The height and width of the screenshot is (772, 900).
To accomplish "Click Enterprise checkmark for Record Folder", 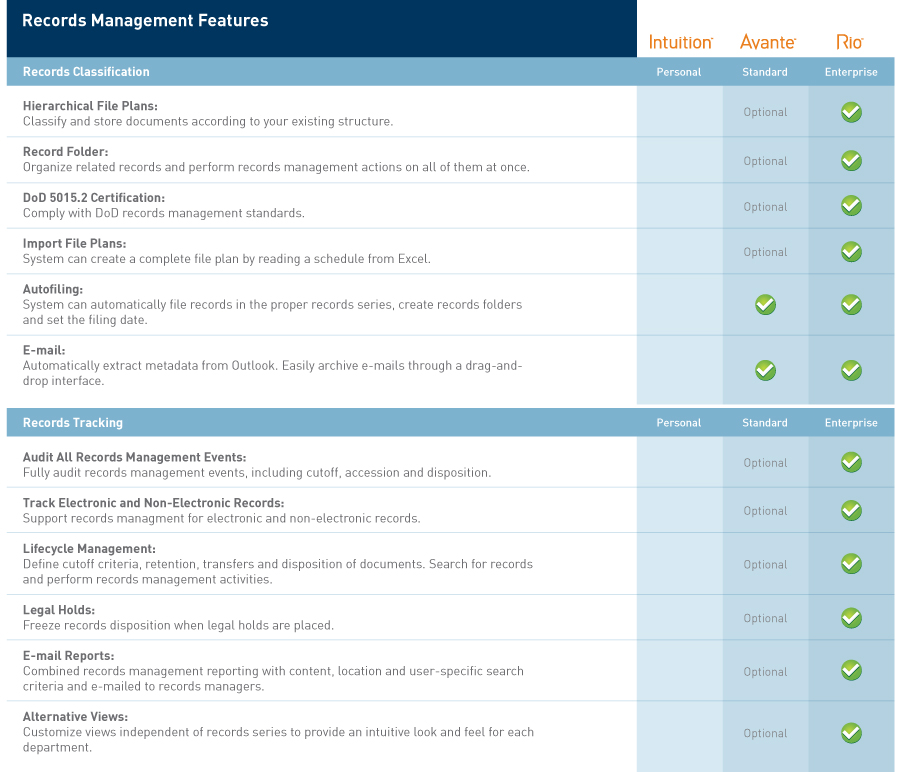I will pos(851,161).
